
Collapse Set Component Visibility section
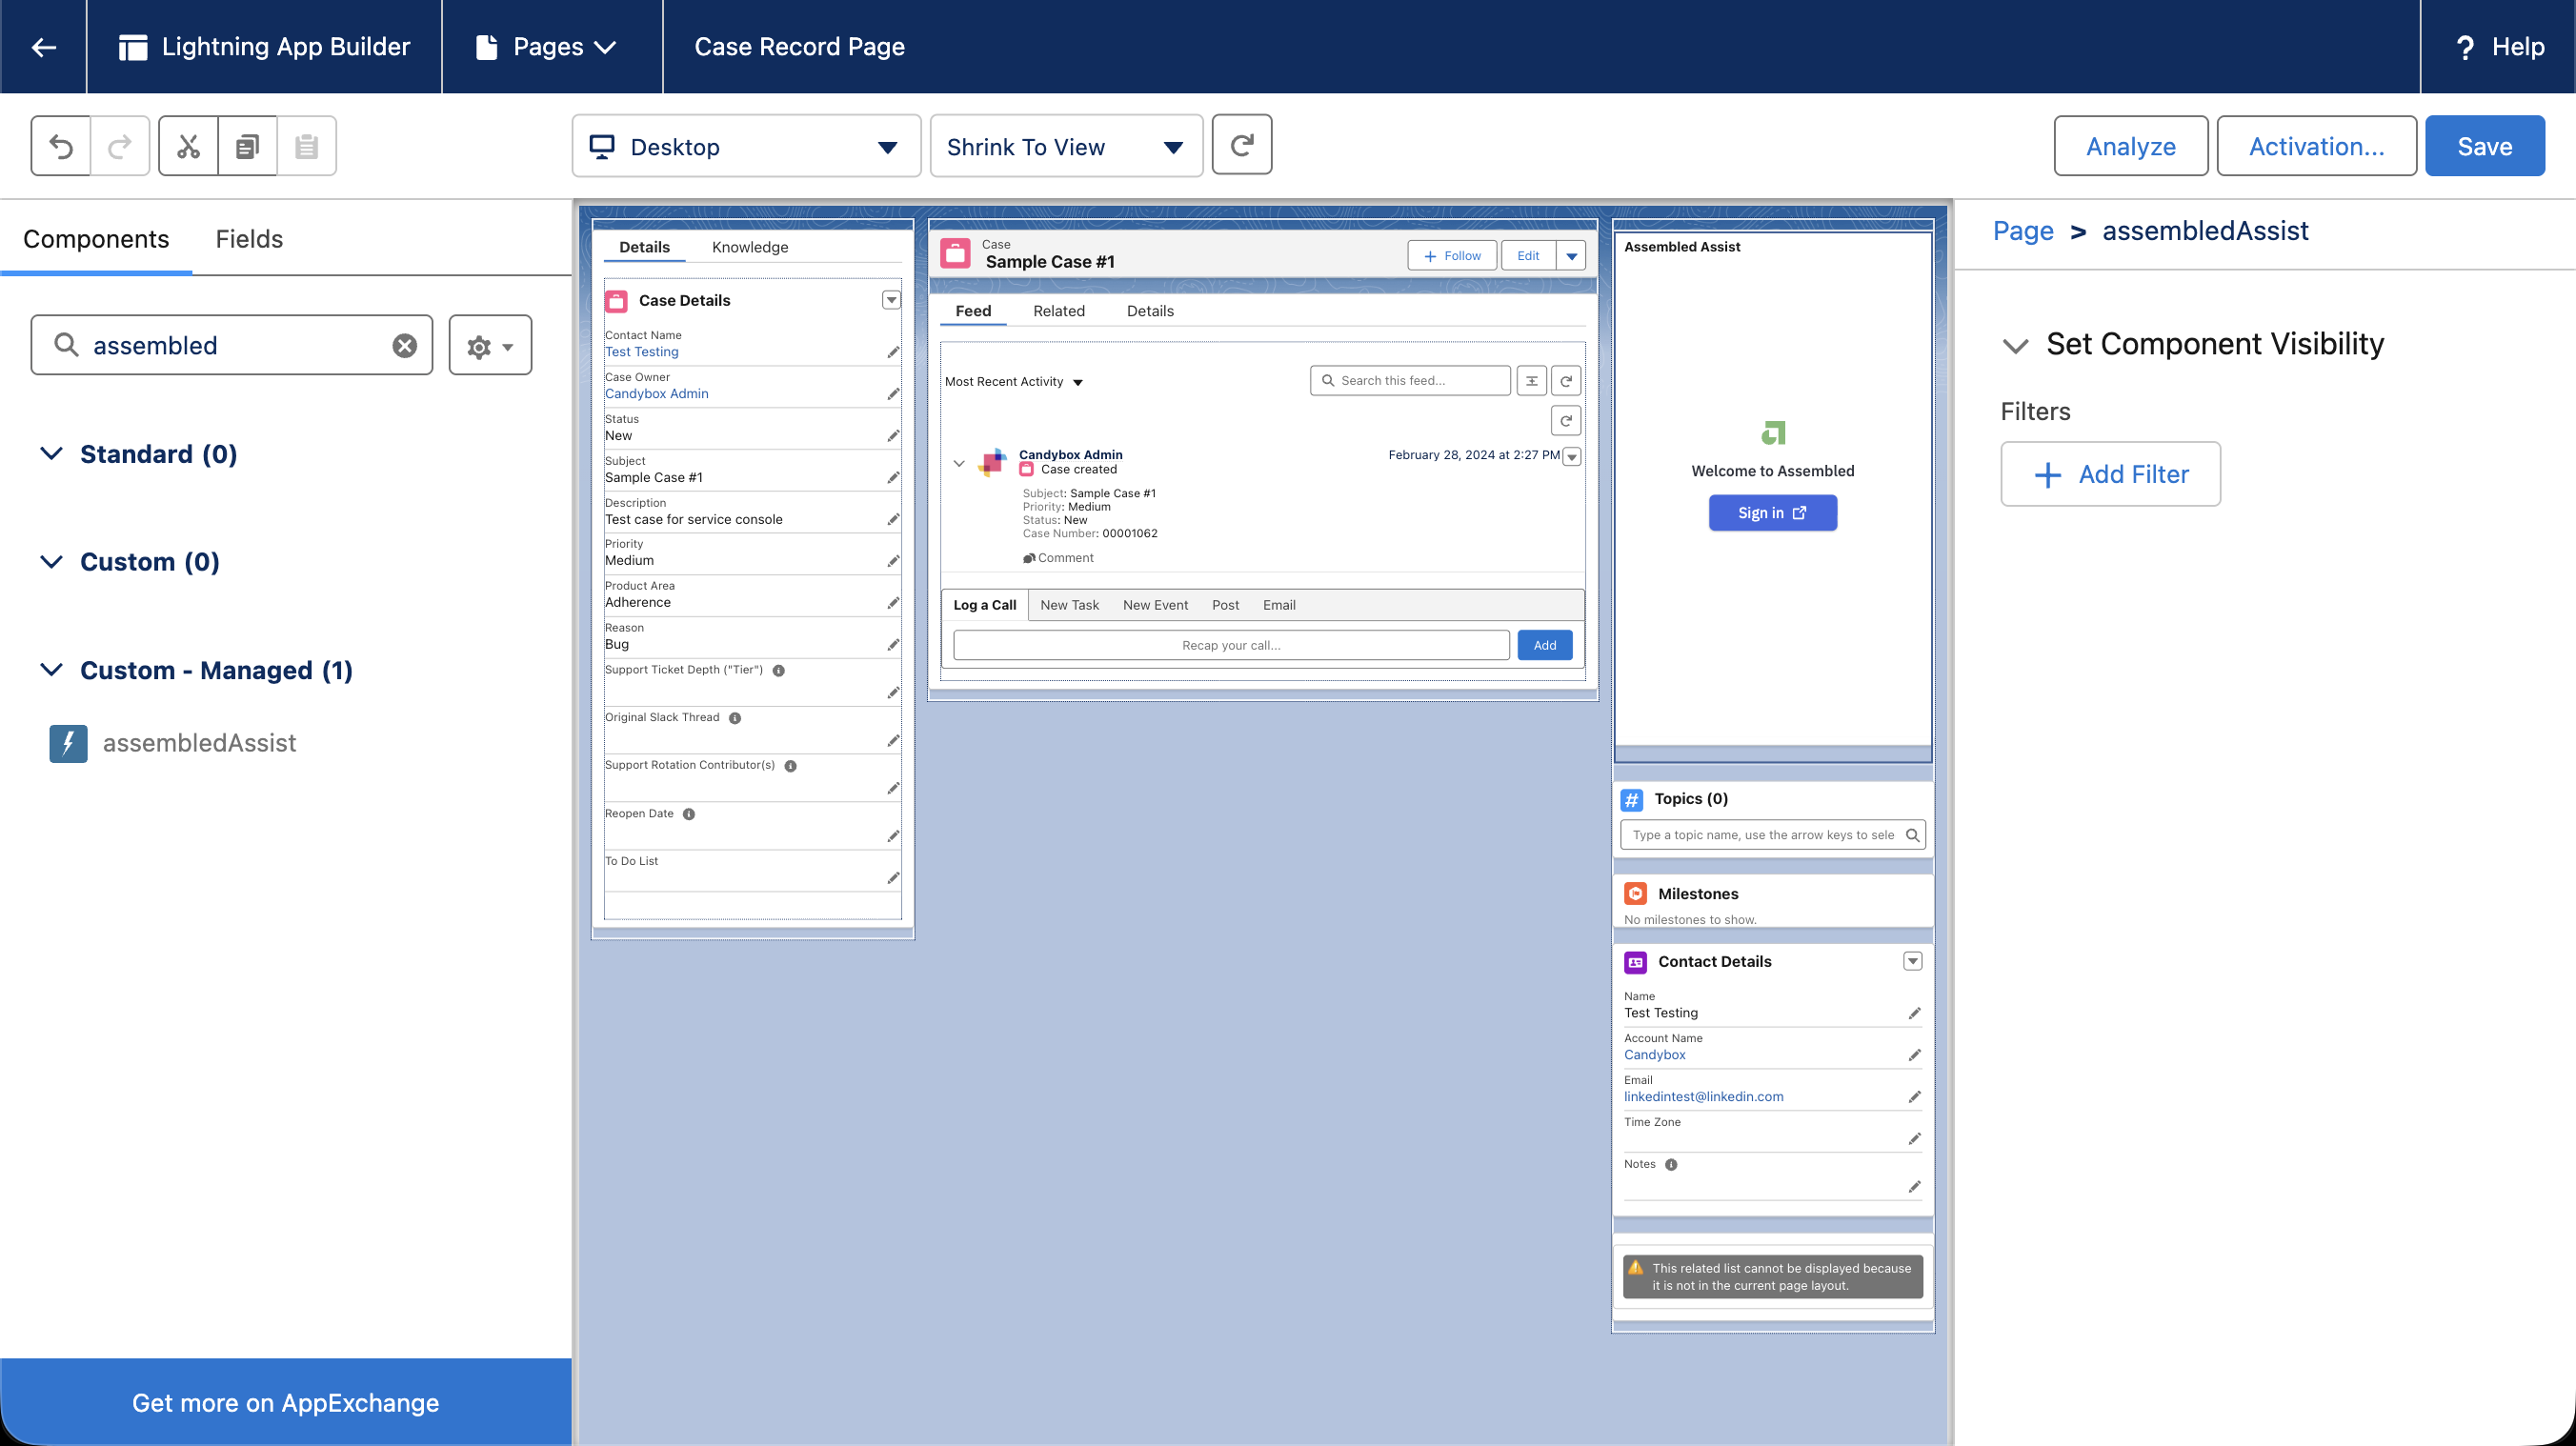tap(2015, 346)
